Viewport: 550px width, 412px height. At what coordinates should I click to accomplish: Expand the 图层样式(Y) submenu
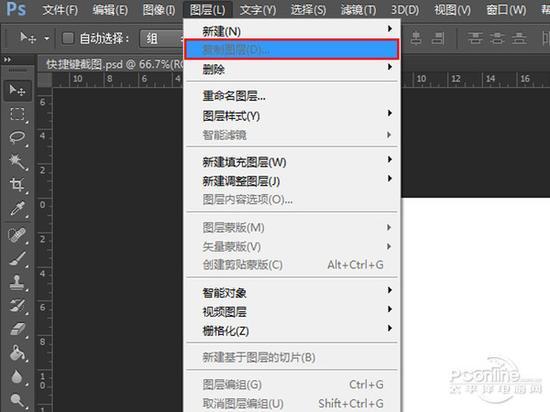292,116
